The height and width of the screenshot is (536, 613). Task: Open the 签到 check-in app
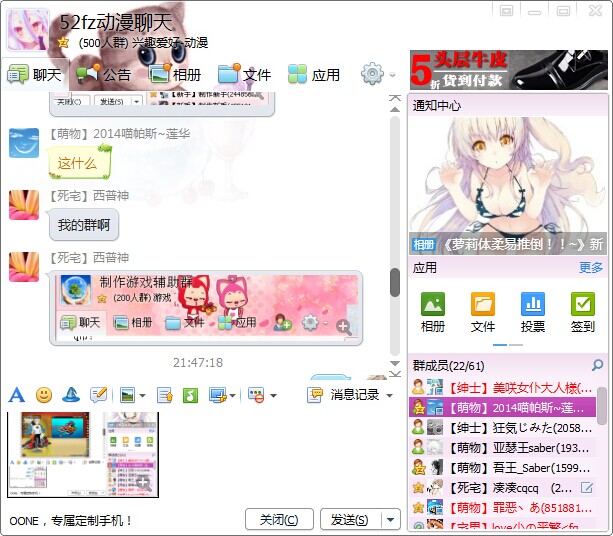583,312
